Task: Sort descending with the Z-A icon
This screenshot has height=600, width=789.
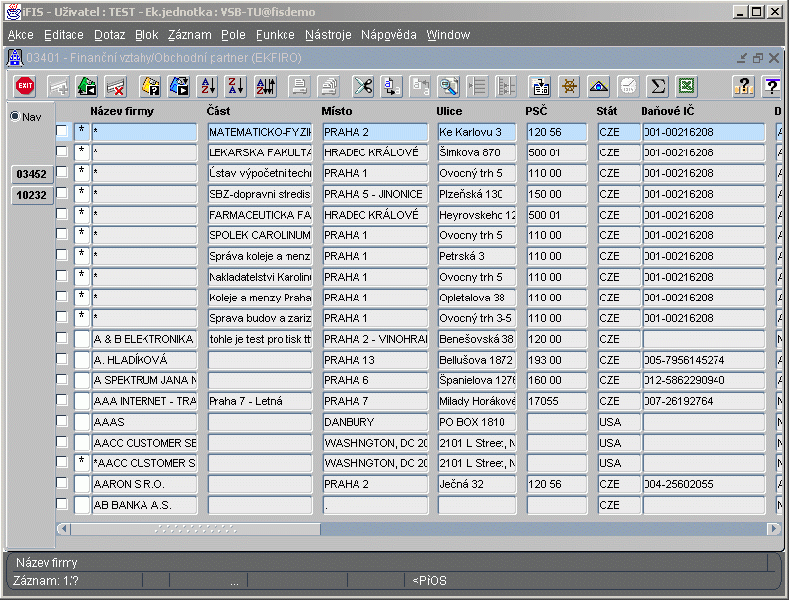Action: coord(236,86)
